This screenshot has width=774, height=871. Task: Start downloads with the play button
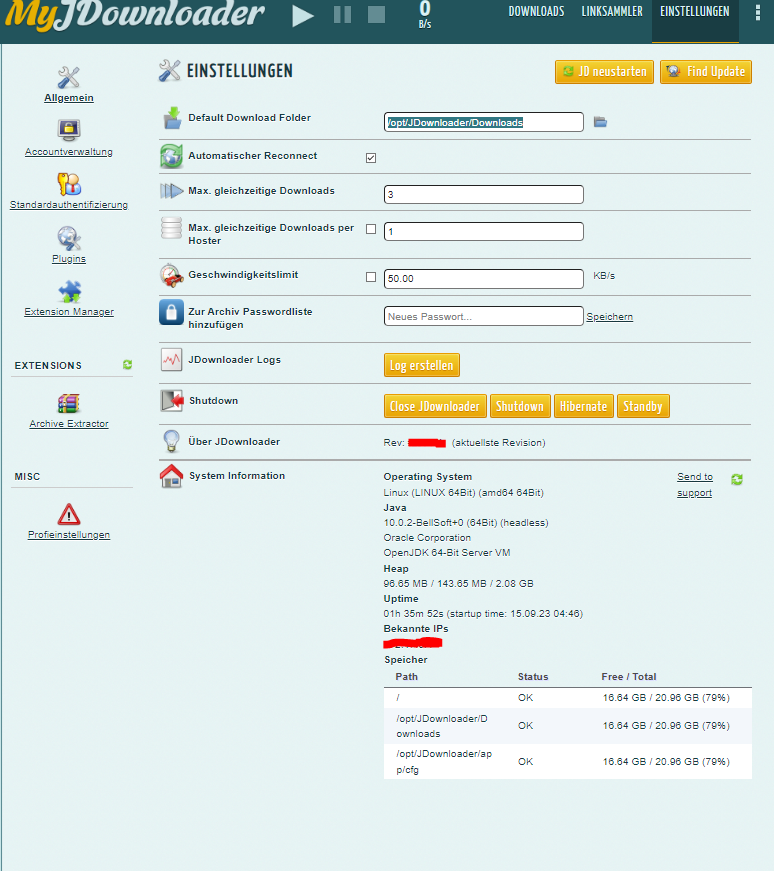(303, 15)
